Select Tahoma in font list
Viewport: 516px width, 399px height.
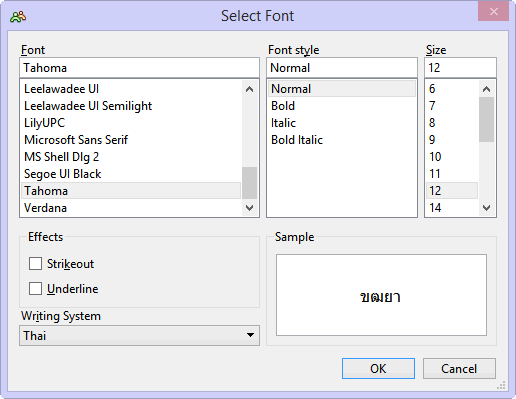pos(131,191)
